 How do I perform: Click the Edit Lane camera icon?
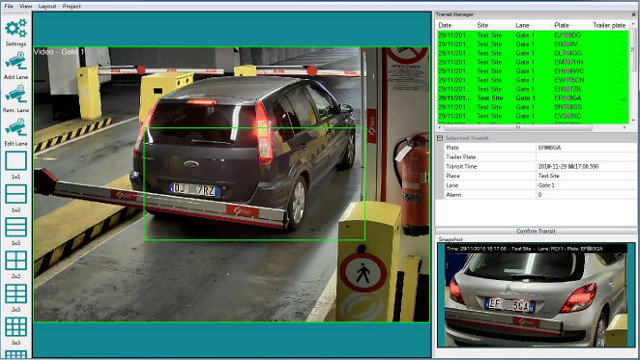click(16, 128)
